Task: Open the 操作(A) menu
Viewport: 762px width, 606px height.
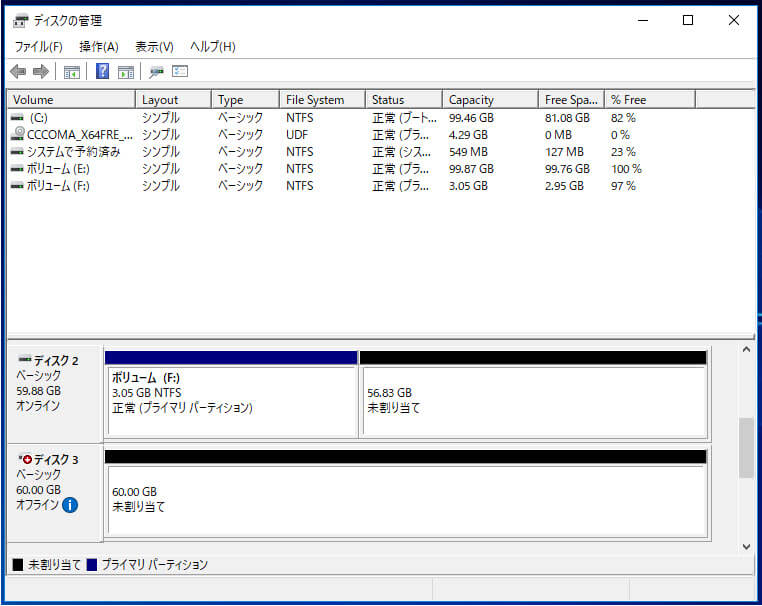Action: [x=99, y=47]
